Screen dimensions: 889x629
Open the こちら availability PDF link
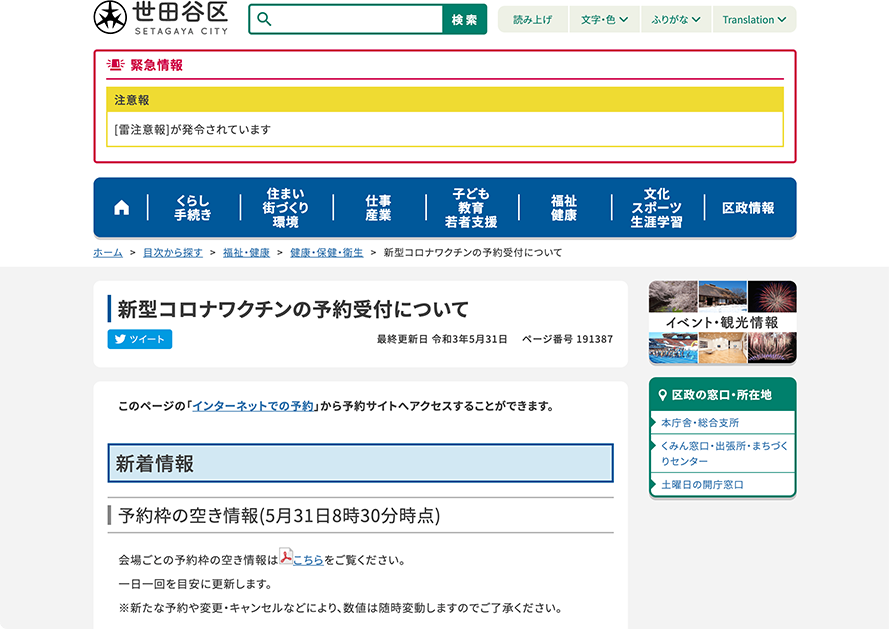(x=308, y=560)
